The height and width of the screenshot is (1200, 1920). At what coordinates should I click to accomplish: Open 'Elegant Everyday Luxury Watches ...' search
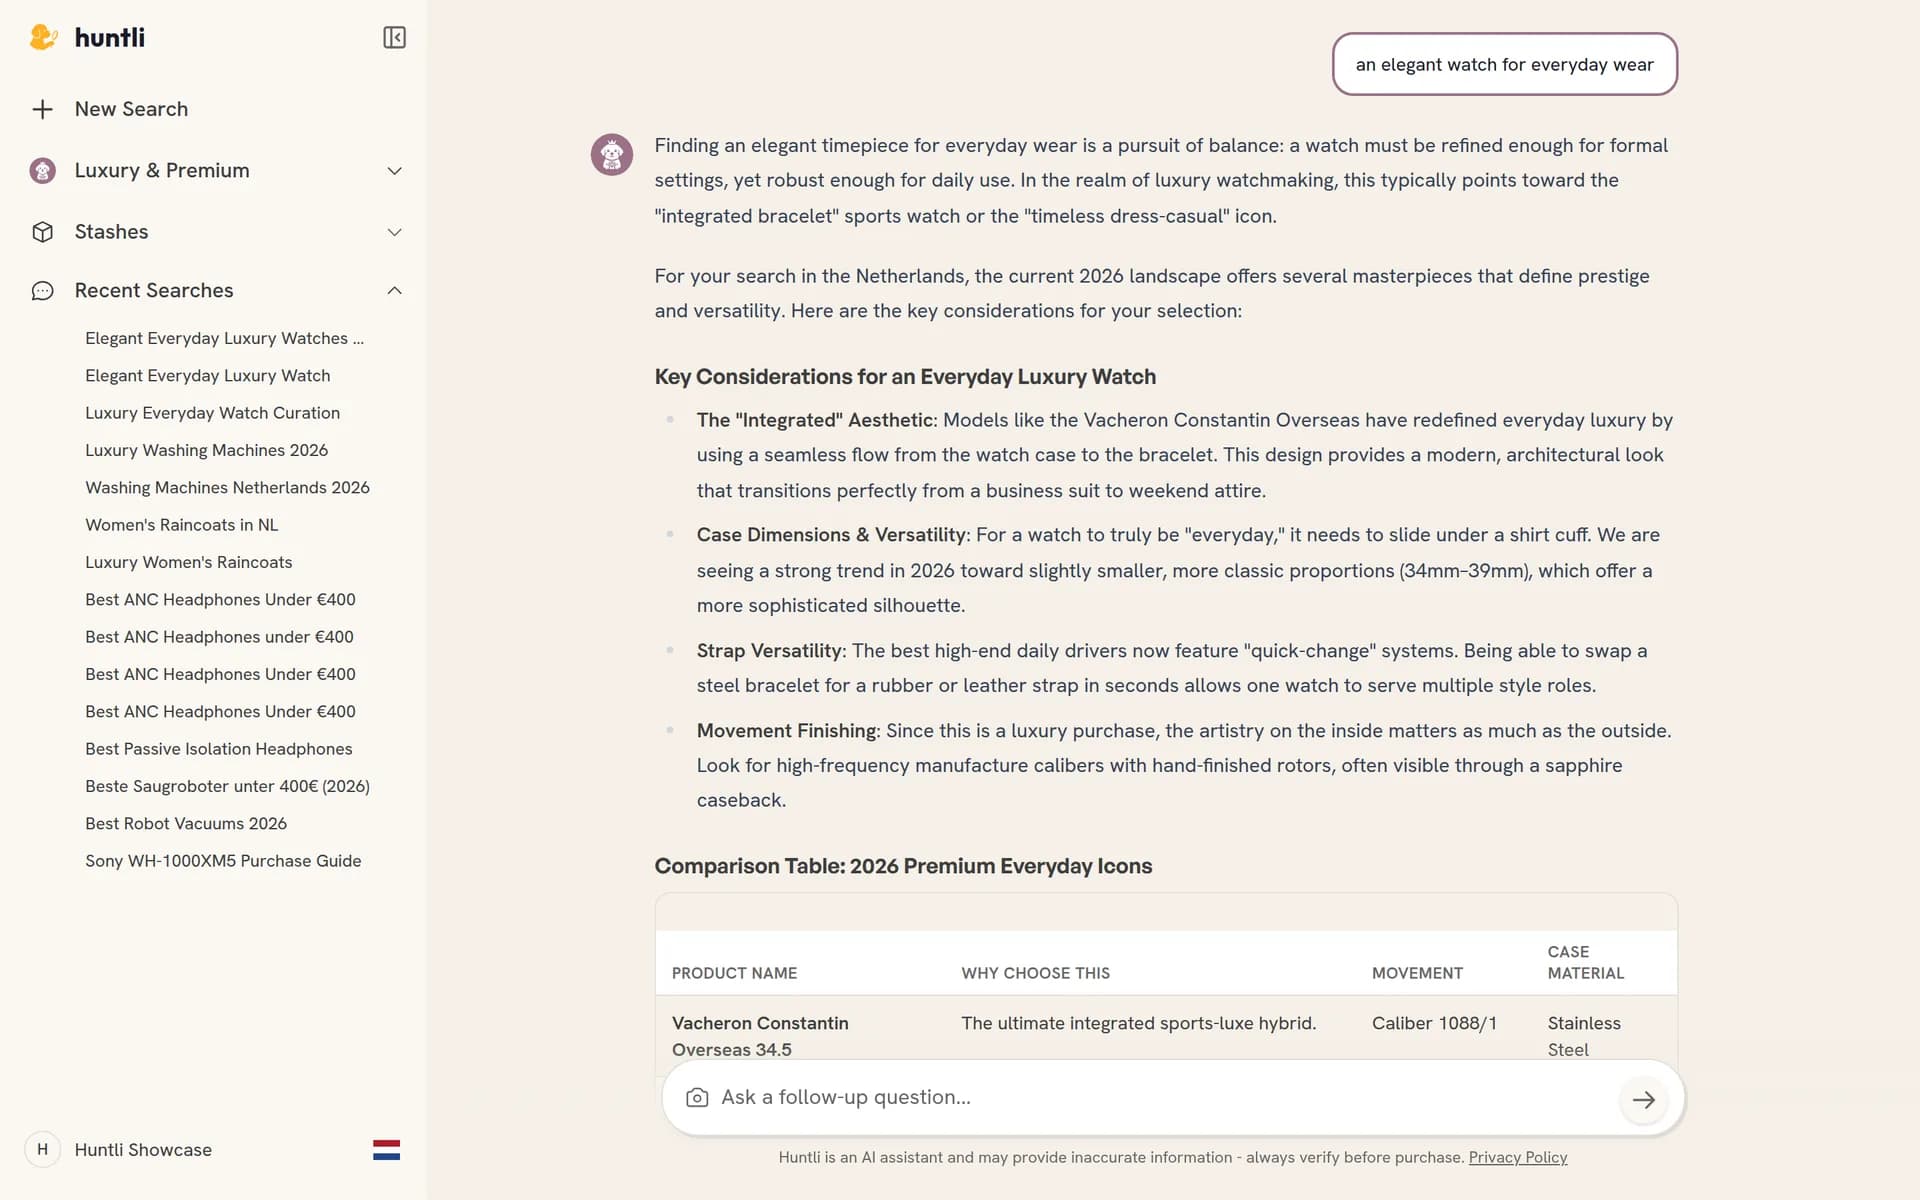tap(225, 339)
